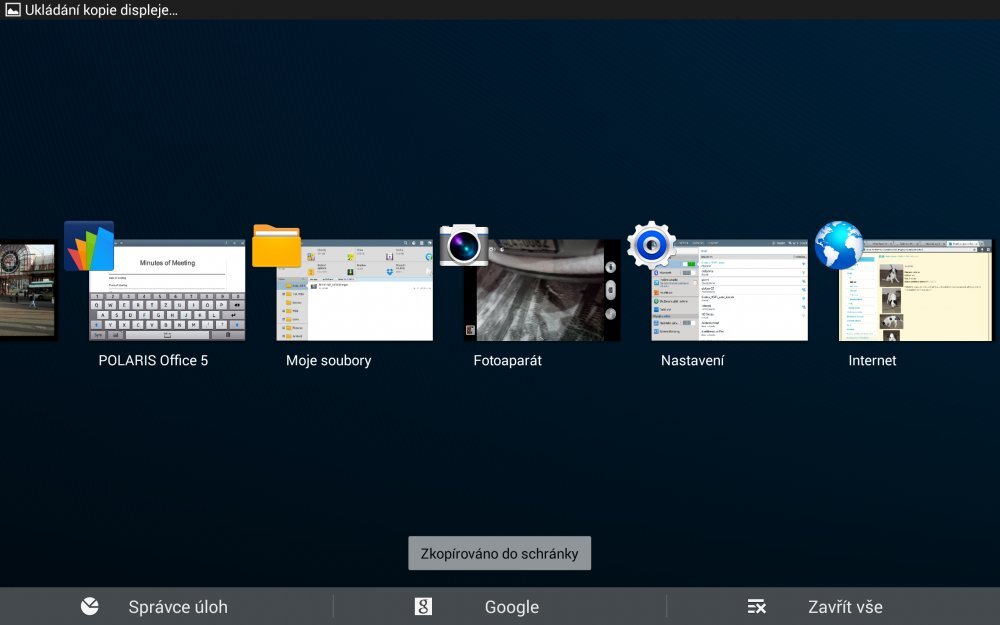Click the screenshot notification icon in status bar
This screenshot has height=625, width=1000.
pos(12,10)
